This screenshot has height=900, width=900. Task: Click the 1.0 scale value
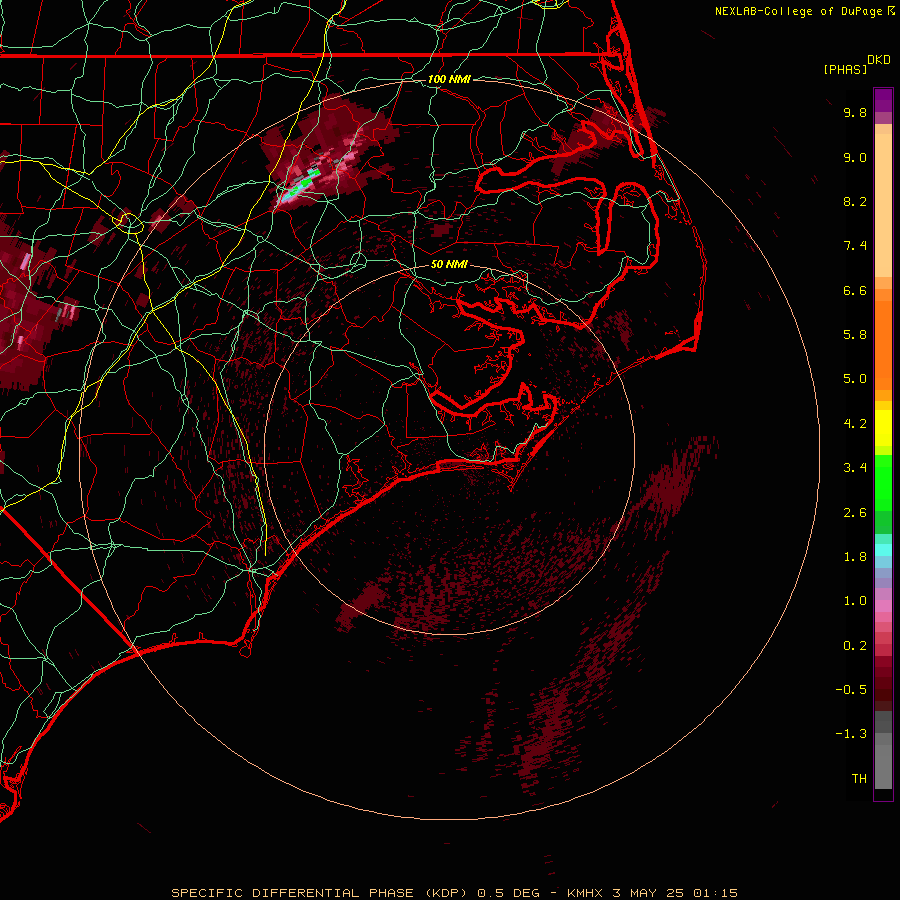click(855, 601)
